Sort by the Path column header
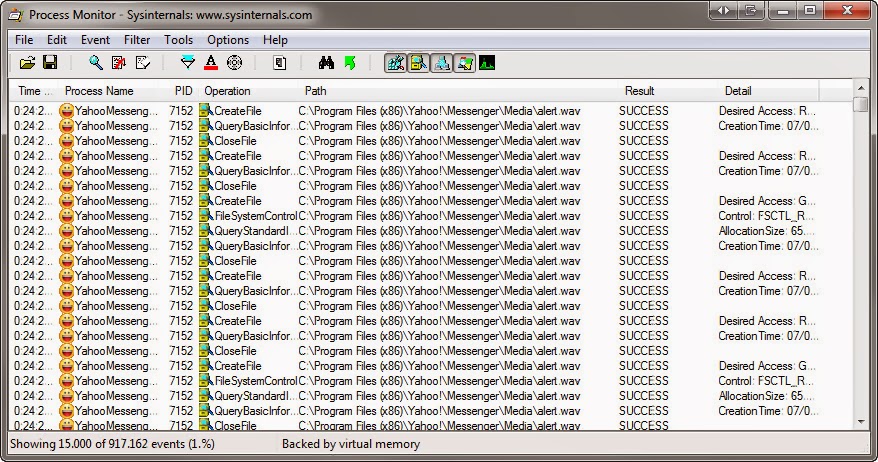The width and height of the screenshot is (878, 462). [x=458, y=91]
